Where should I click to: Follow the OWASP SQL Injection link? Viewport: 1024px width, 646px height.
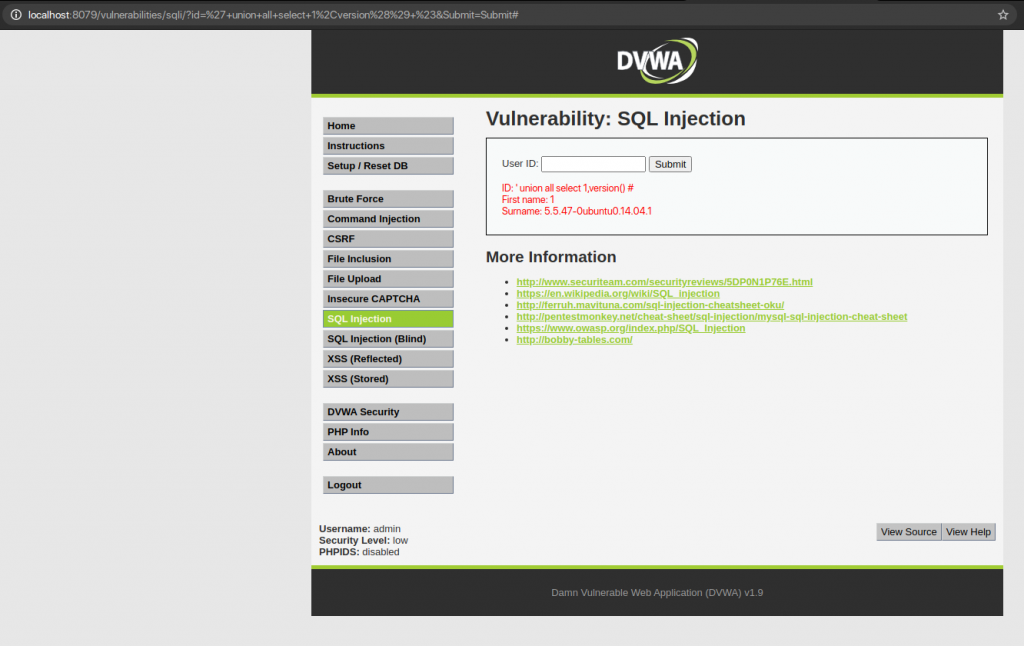631,327
